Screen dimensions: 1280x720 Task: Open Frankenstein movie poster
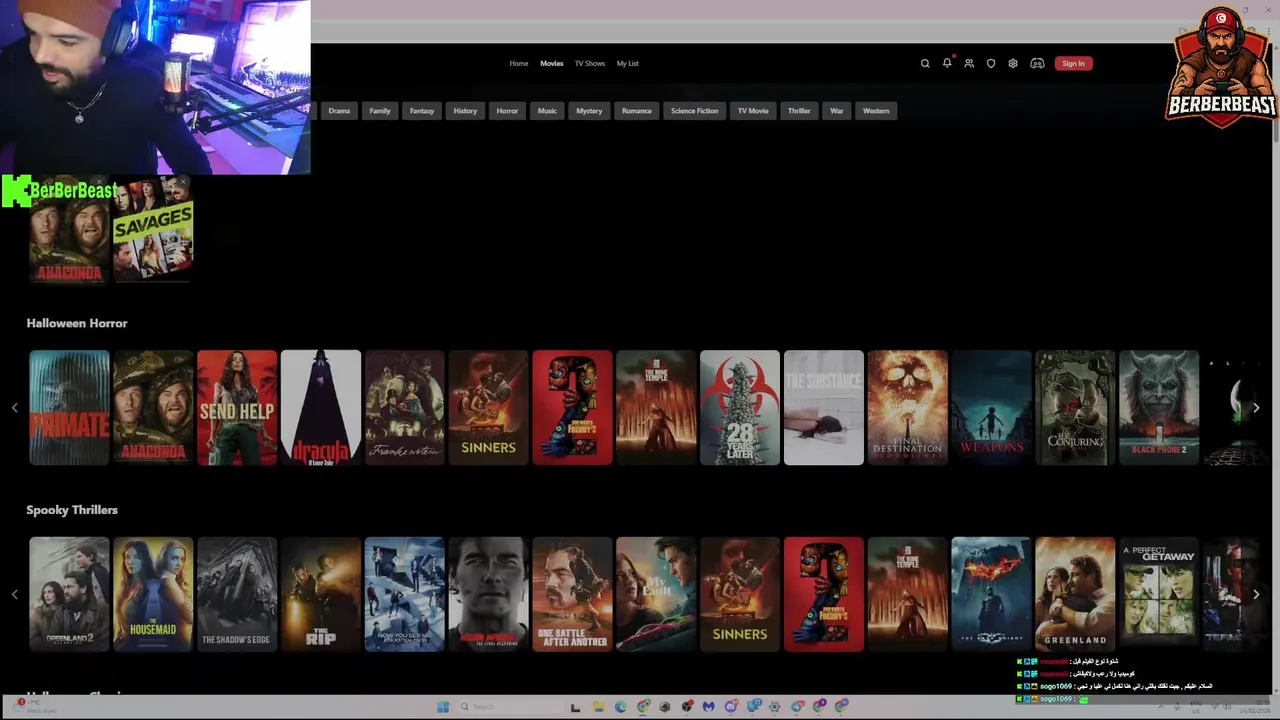(405, 407)
